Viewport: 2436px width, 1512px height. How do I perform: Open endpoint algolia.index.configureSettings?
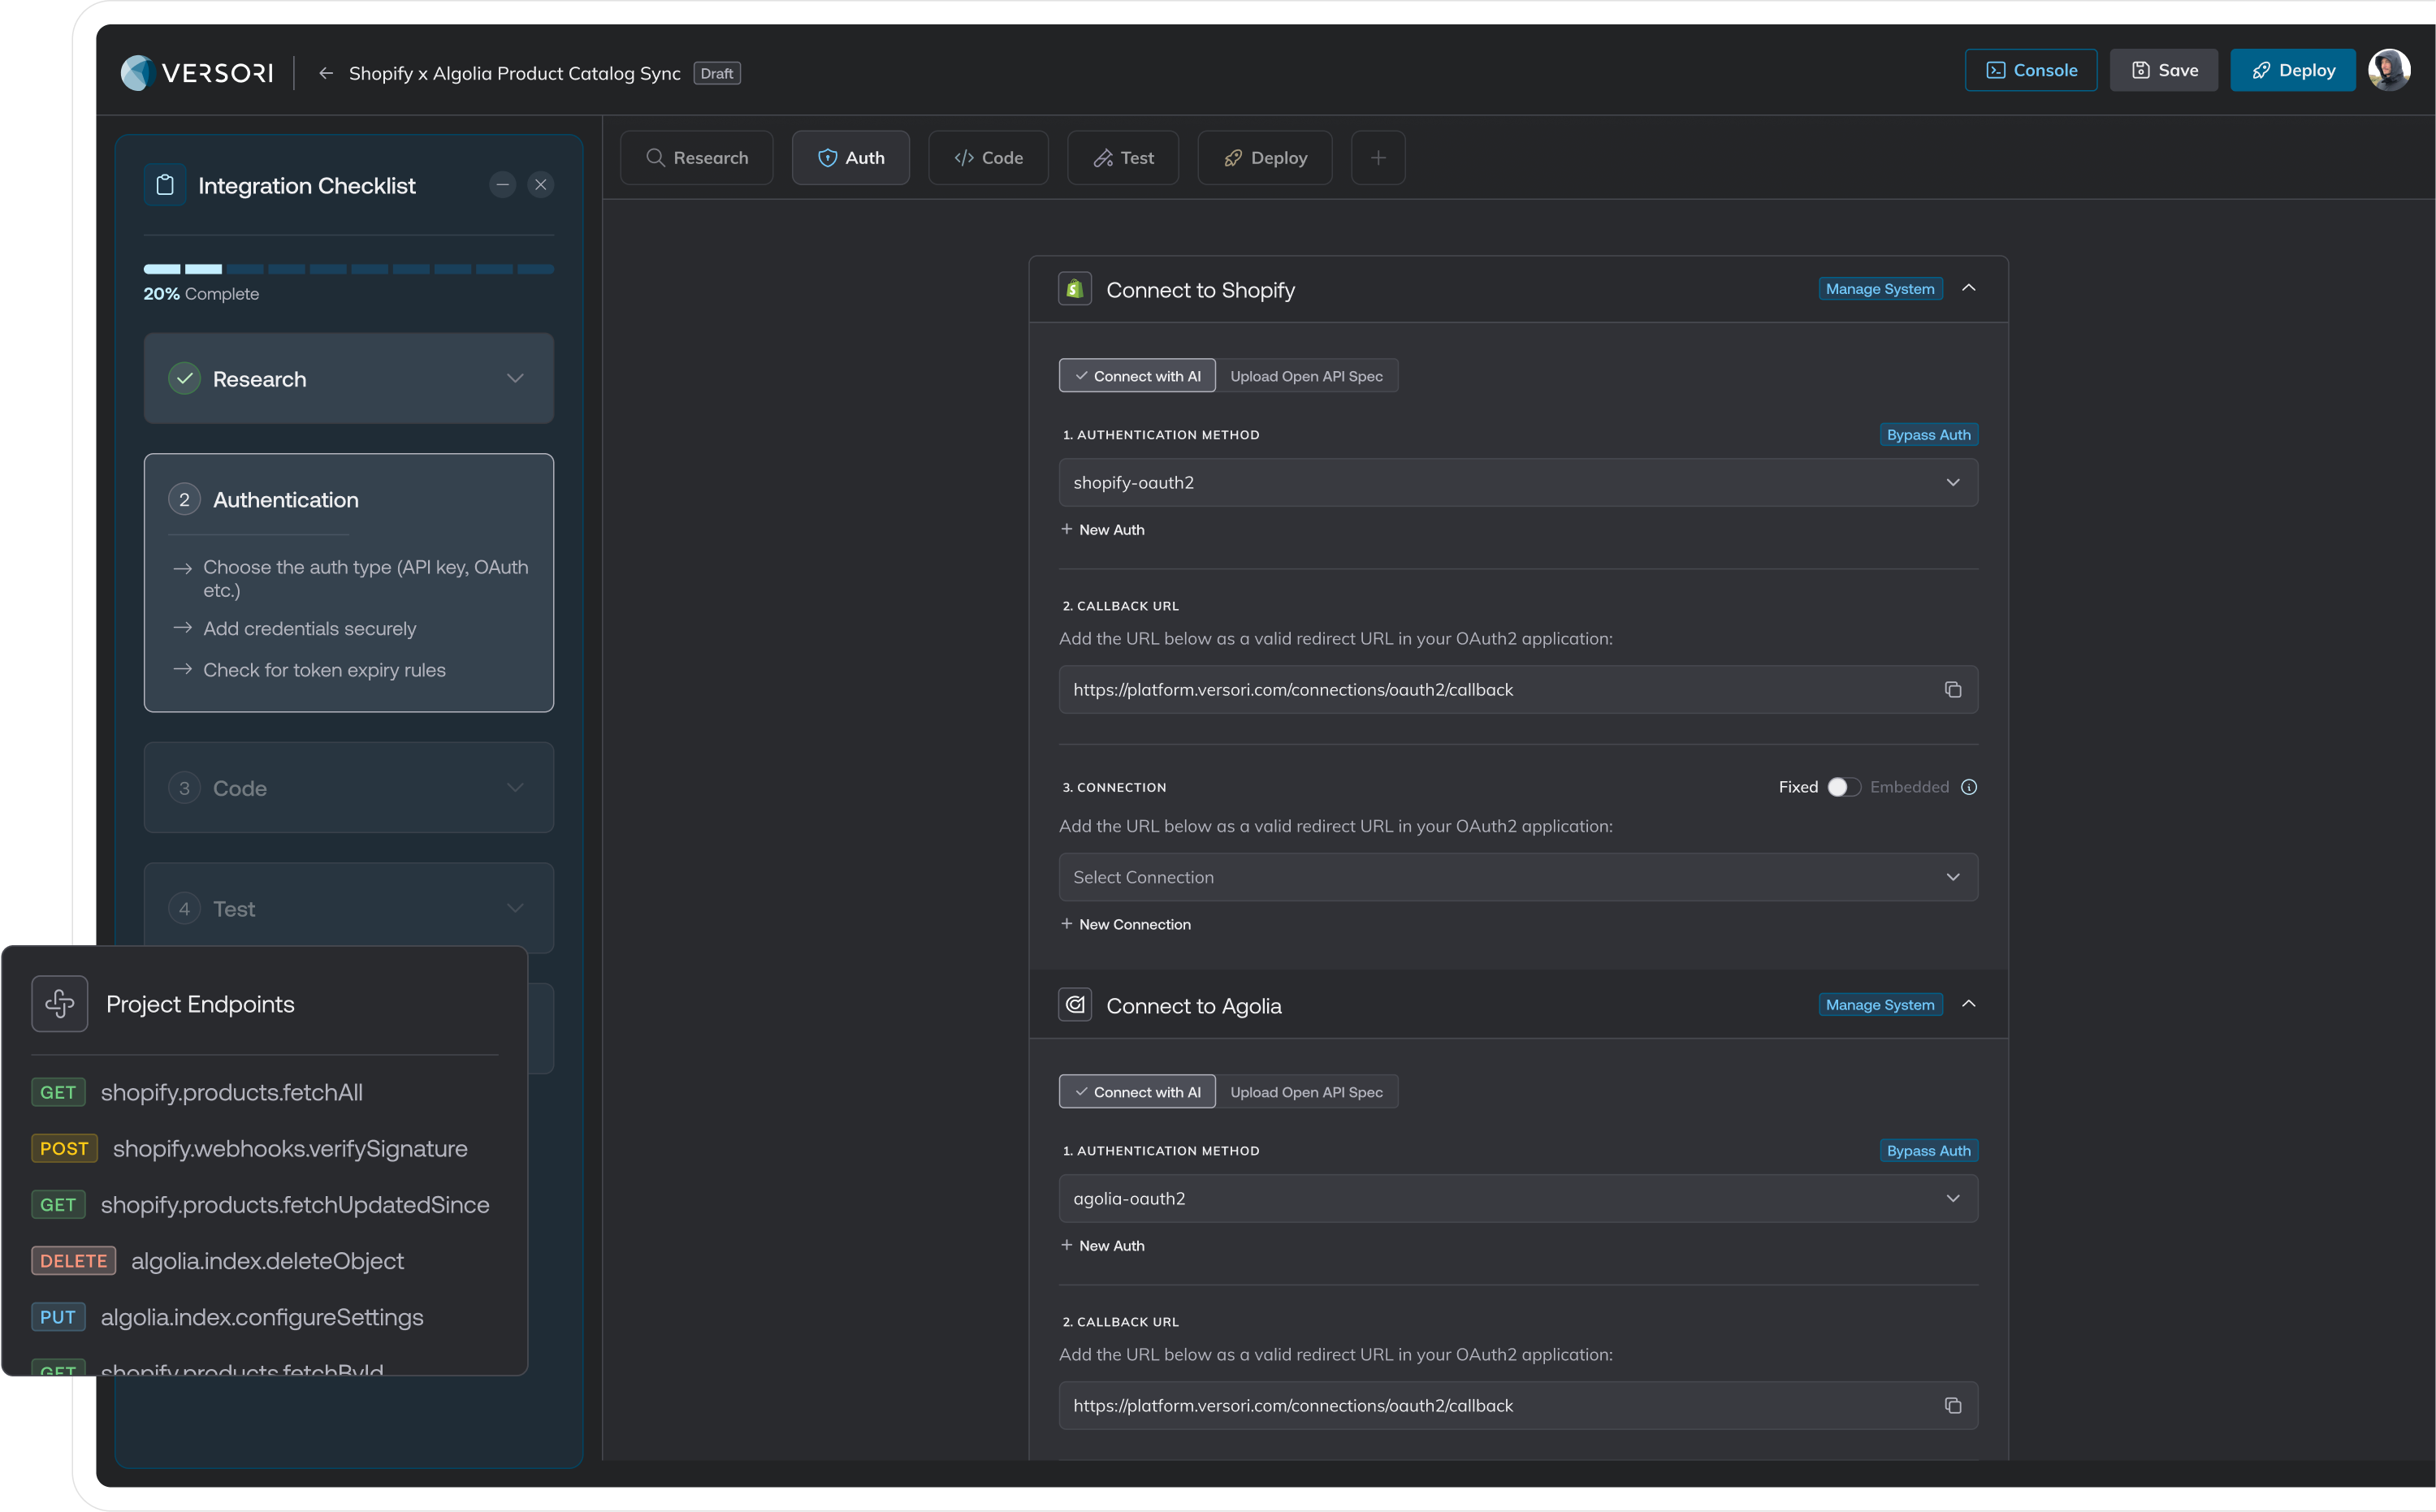coord(262,1316)
